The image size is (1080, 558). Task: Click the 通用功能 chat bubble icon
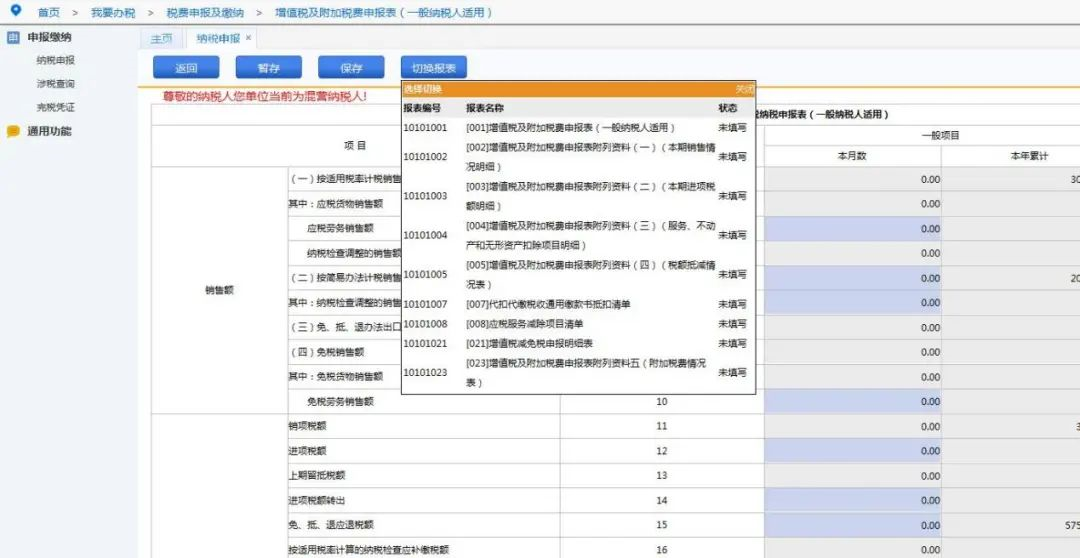coord(13,132)
